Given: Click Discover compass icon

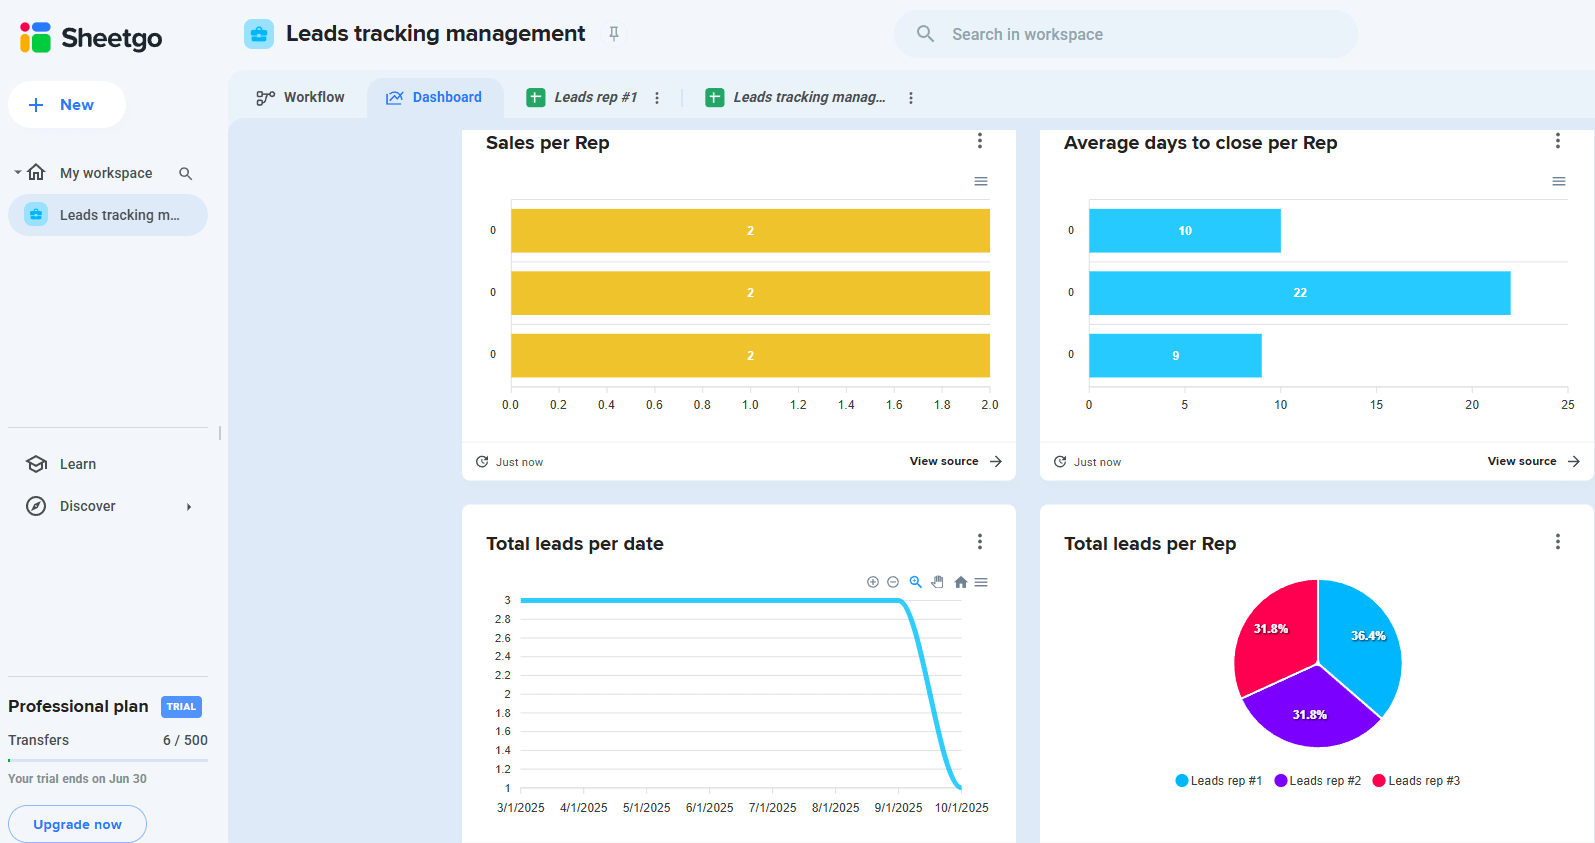Looking at the screenshot, I should coord(36,506).
